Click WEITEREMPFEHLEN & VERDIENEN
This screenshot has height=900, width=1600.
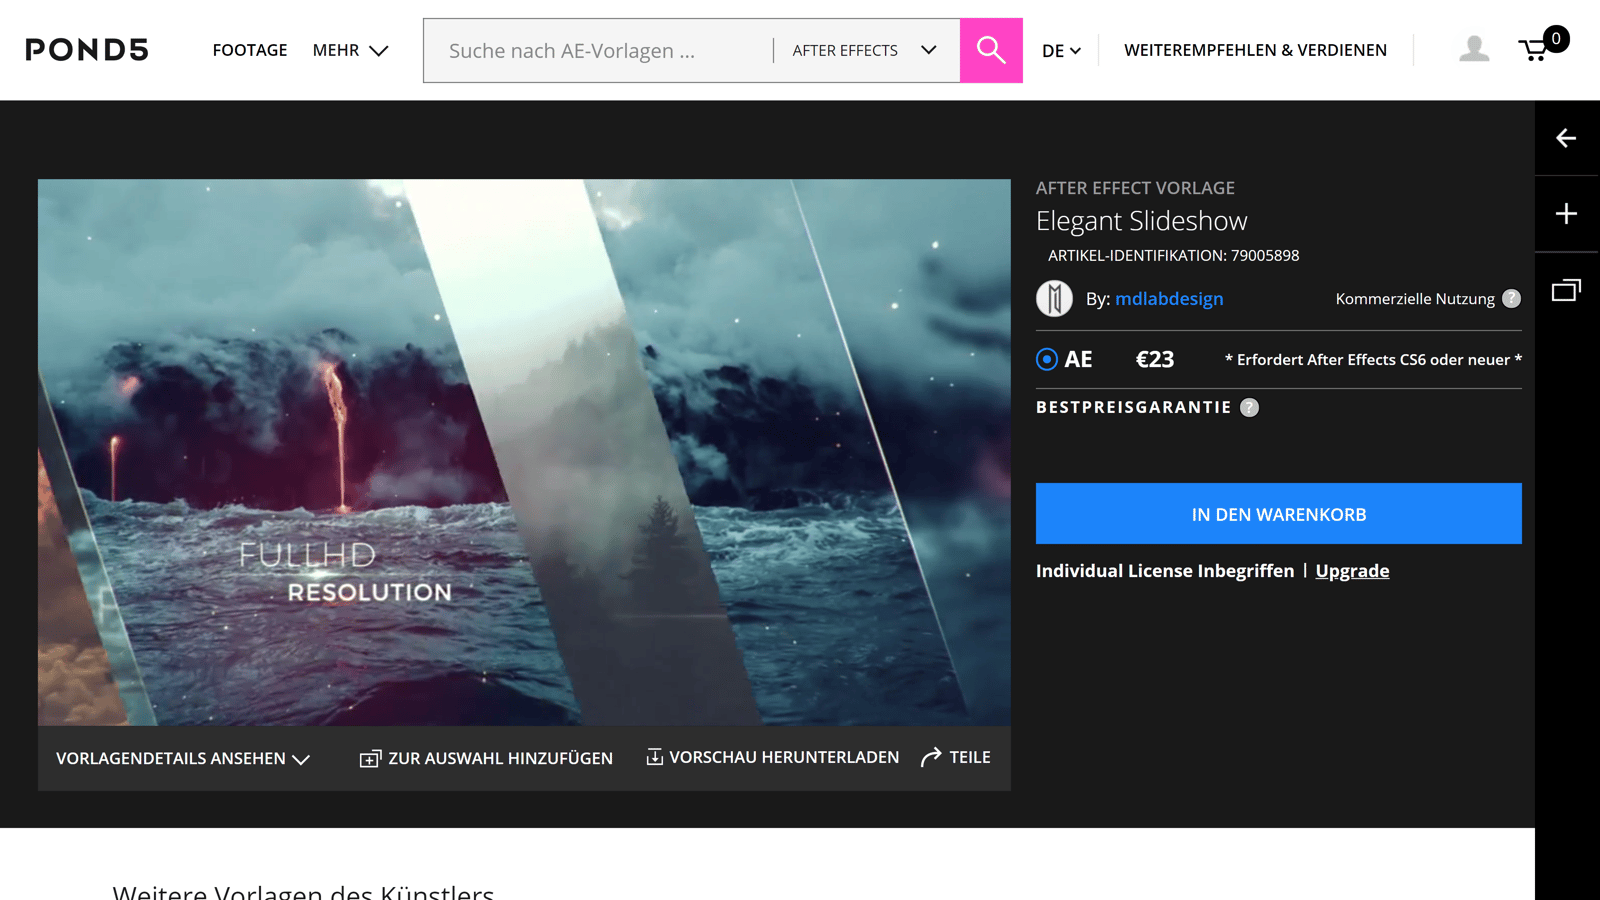click(x=1254, y=50)
